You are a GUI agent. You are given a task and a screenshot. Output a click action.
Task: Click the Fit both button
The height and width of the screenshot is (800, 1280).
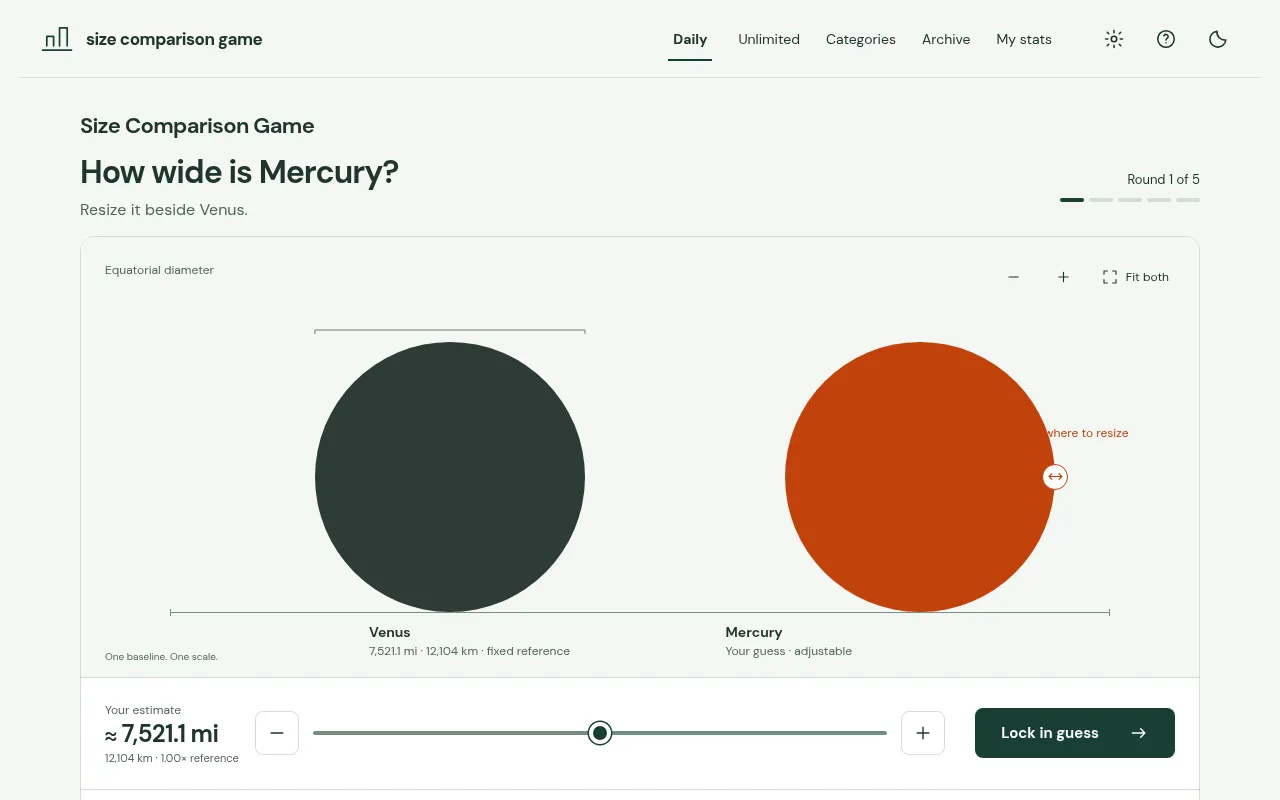[1135, 277]
